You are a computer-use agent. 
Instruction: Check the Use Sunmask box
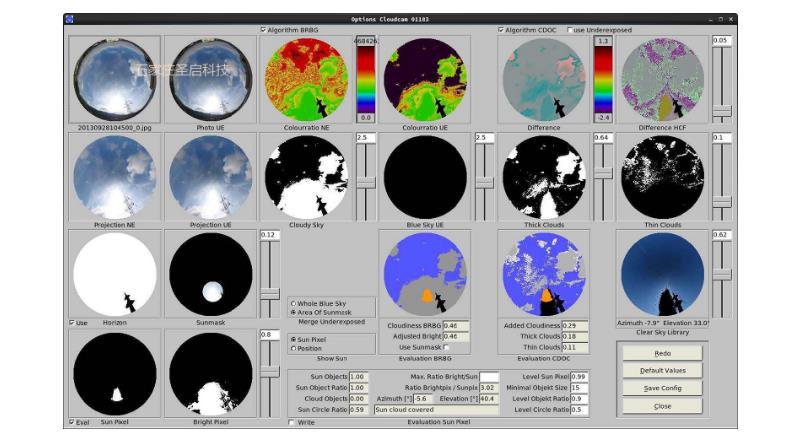pos(446,347)
